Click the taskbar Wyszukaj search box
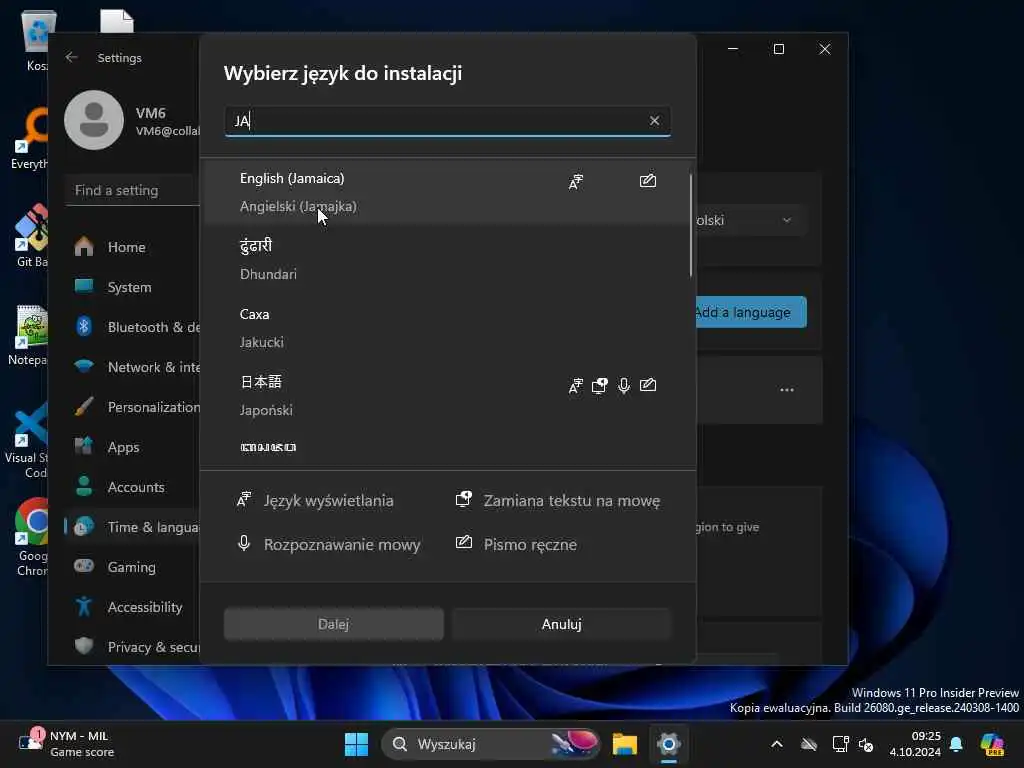This screenshot has height=768, width=1024. tap(491, 744)
